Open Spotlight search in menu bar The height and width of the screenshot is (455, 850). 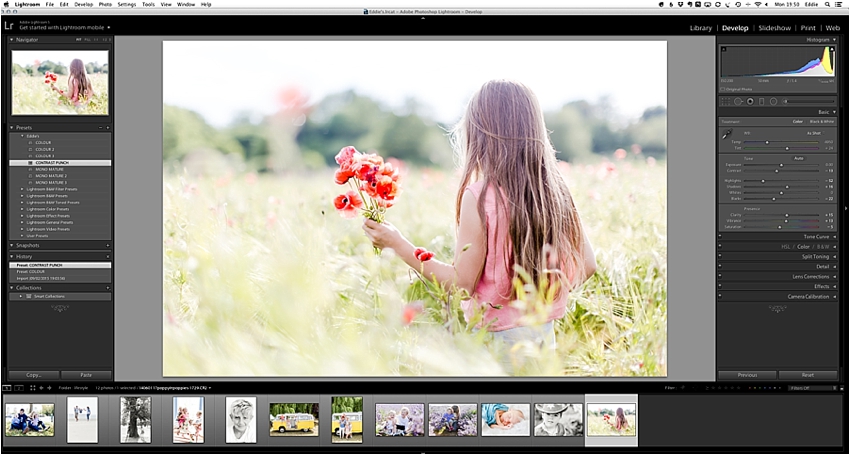829,4
